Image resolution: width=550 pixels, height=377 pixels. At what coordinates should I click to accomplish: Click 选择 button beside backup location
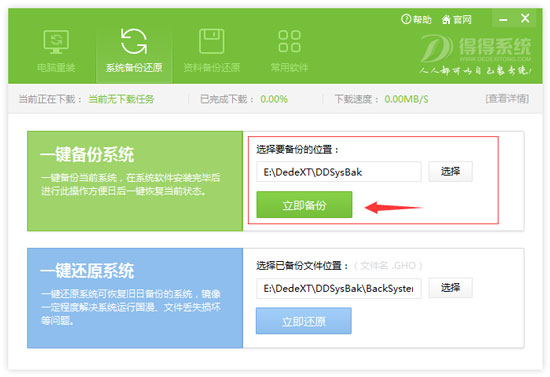coord(450,171)
